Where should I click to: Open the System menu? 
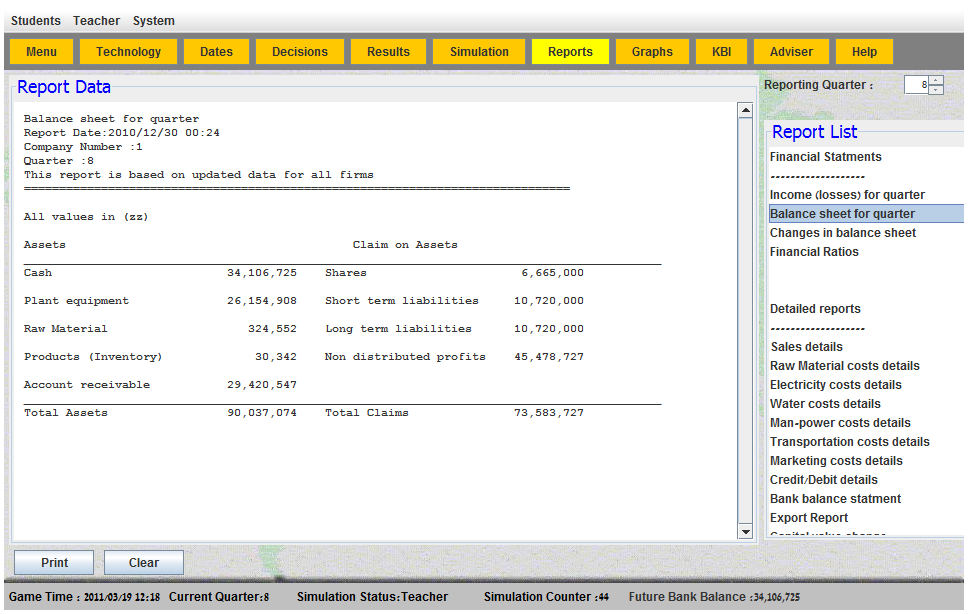(154, 21)
